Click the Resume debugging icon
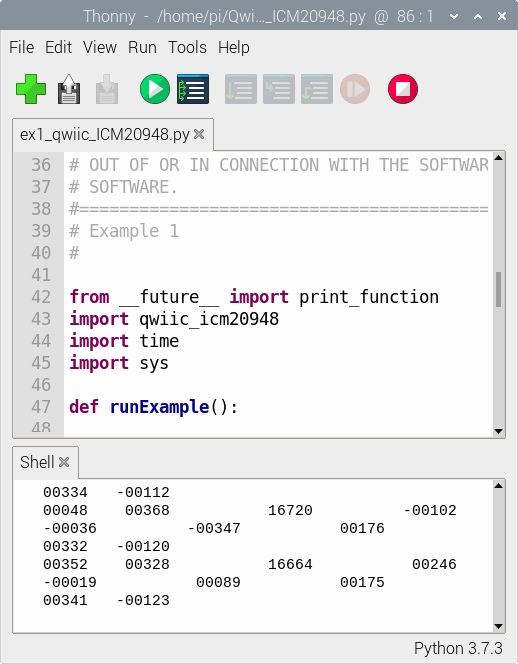The width and height of the screenshot is (518, 664). [355, 89]
